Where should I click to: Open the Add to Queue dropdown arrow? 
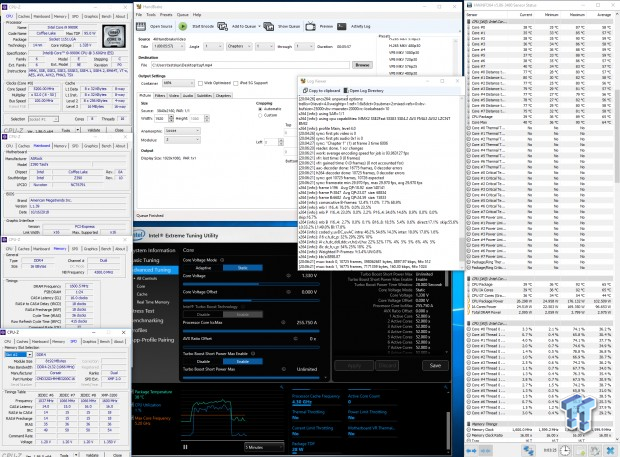pyautogui.click(x=259, y=26)
